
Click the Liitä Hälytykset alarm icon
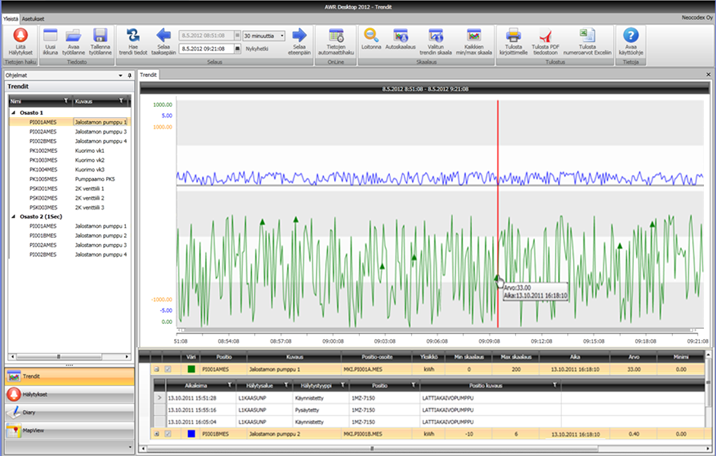(x=20, y=34)
